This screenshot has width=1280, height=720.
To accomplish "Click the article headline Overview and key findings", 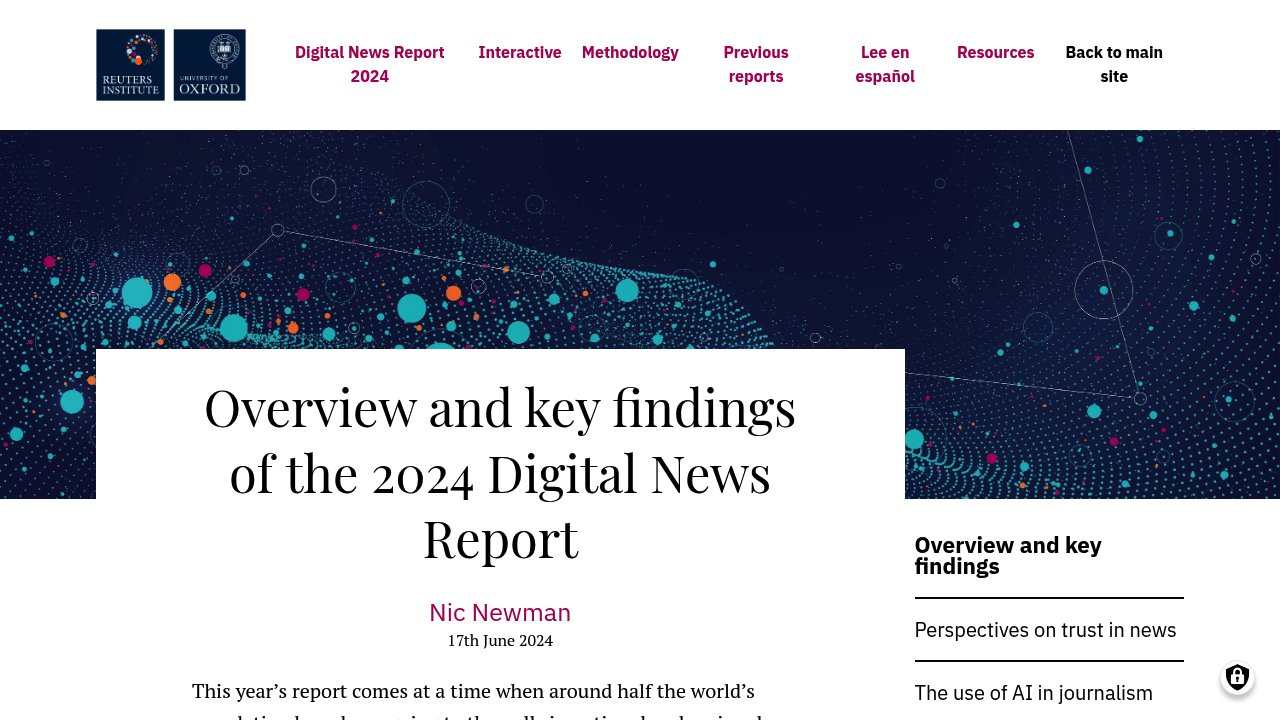I will [500, 473].
